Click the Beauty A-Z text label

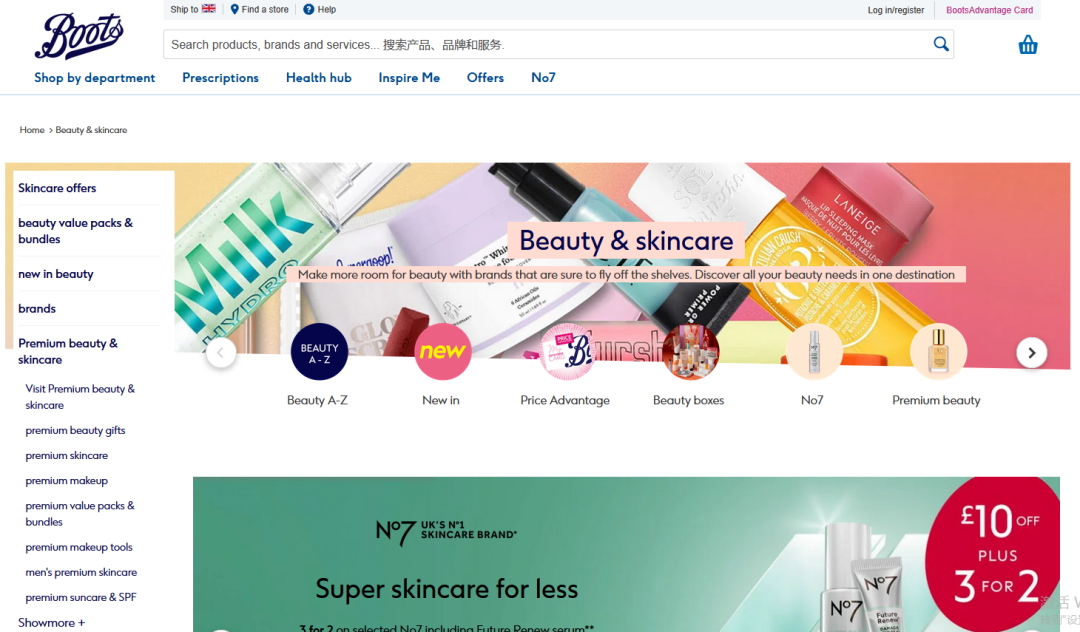[318, 400]
